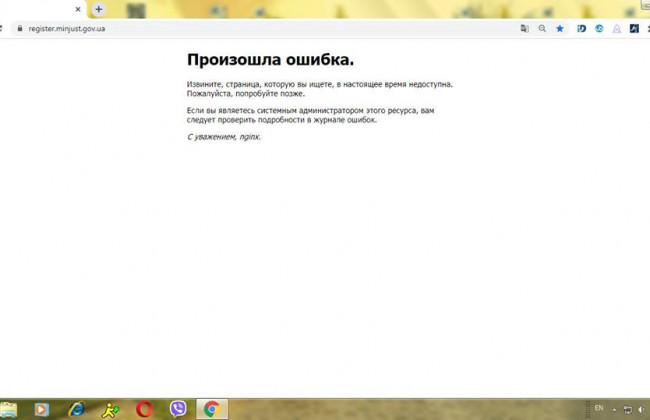The width and height of the screenshot is (650, 420).
Task: Open the round blue extension icon
Action: [x=599, y=29]
